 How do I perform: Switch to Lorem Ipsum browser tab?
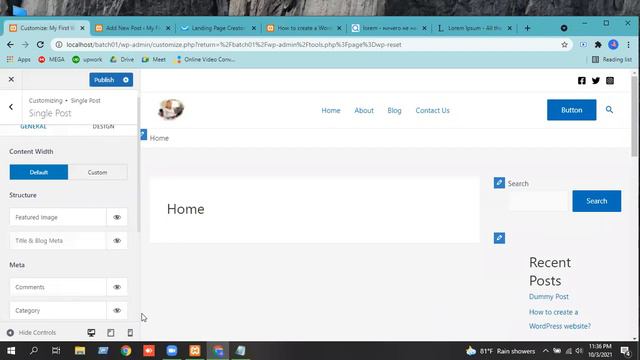pyautogui.click(x=475, y=28)
